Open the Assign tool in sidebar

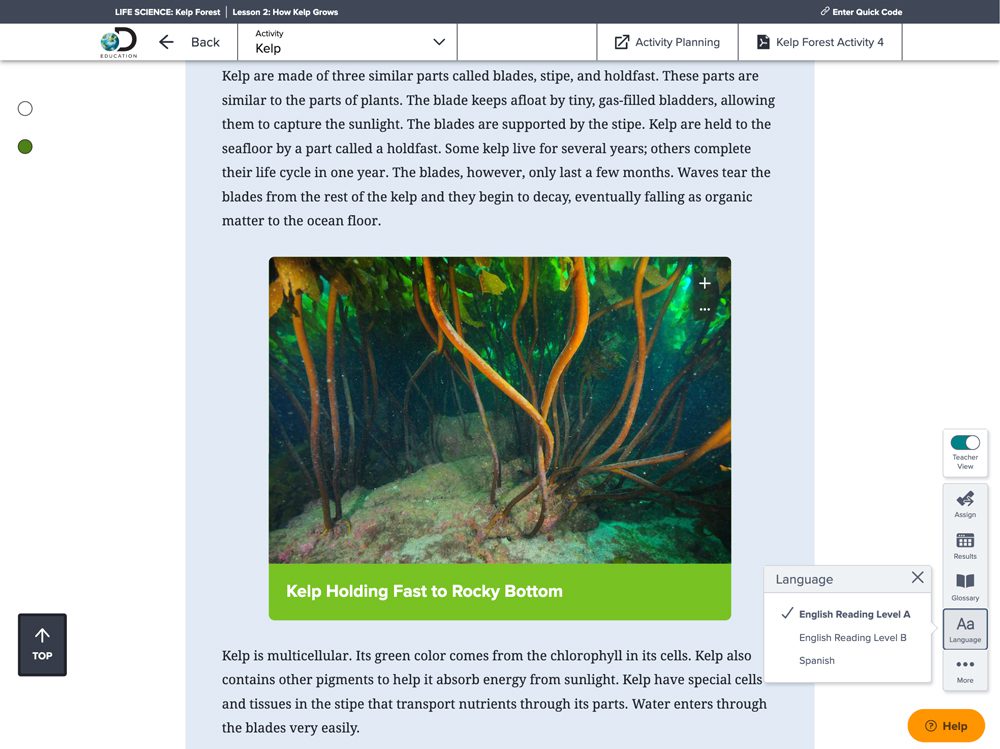(x=965, y=503)
